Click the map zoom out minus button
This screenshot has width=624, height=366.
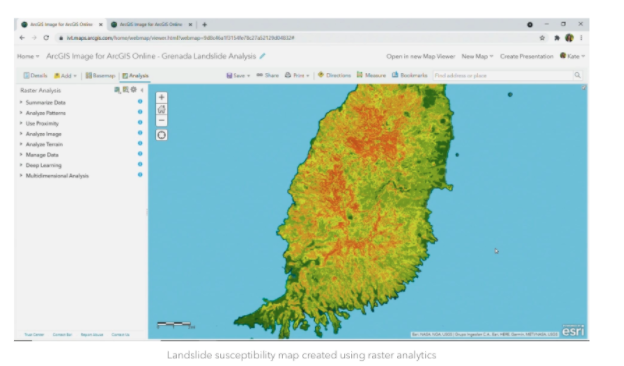[161, 121]
